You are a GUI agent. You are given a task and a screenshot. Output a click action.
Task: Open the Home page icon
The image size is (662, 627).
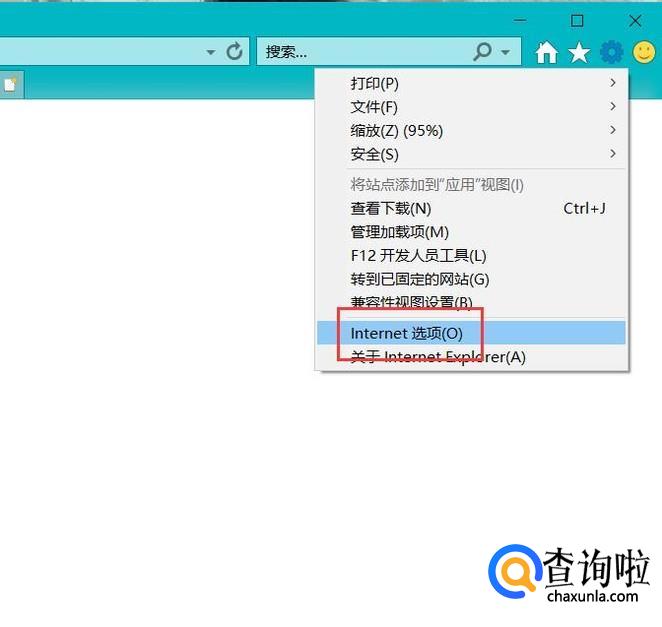pyautogui.click(x=546, y=52)
